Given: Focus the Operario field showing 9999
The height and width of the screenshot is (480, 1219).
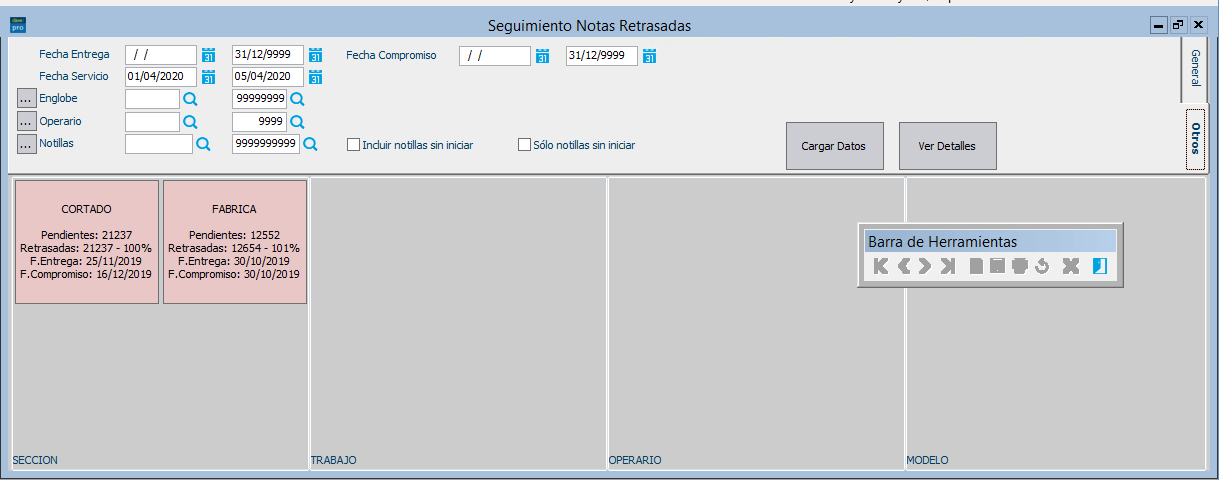Looking at the screenshot, I should (259, 122).
